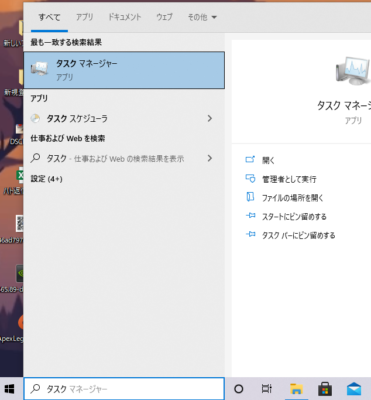The width and height of the screenshot is (371, 400).
Task: Click the 設定 (4+) heading
Action: [46, 179]
